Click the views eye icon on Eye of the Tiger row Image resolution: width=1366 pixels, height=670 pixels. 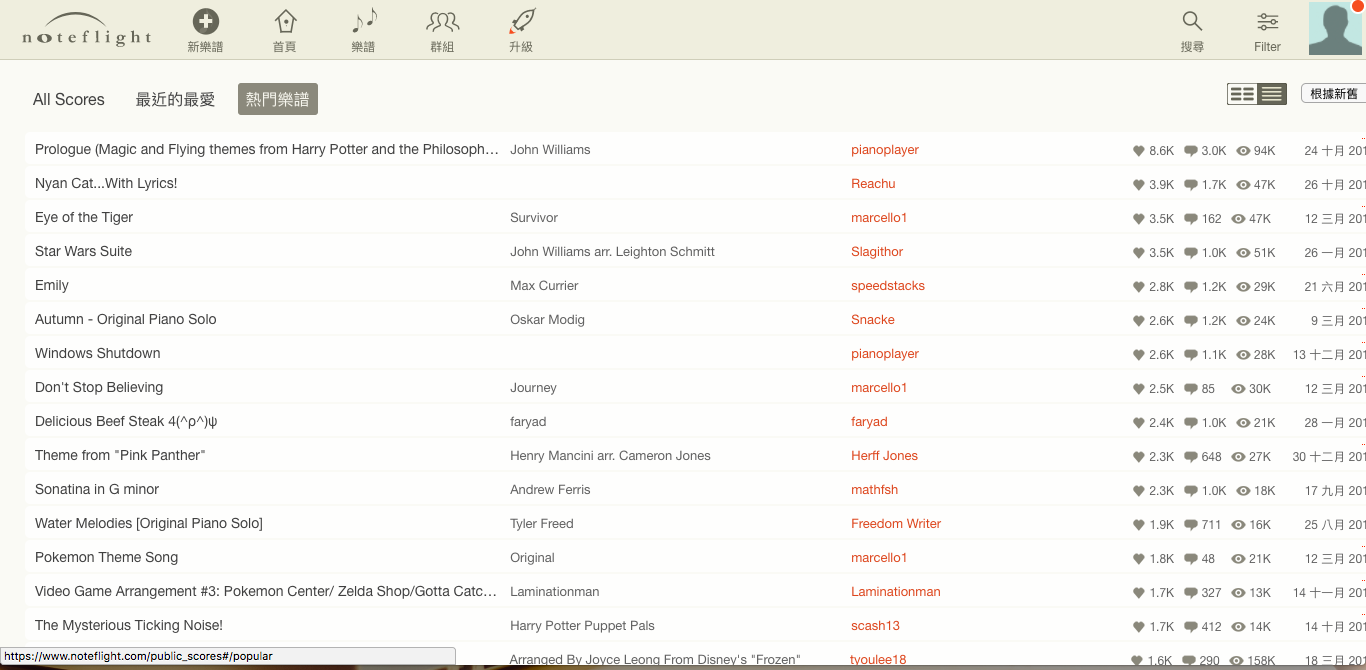1238,219
